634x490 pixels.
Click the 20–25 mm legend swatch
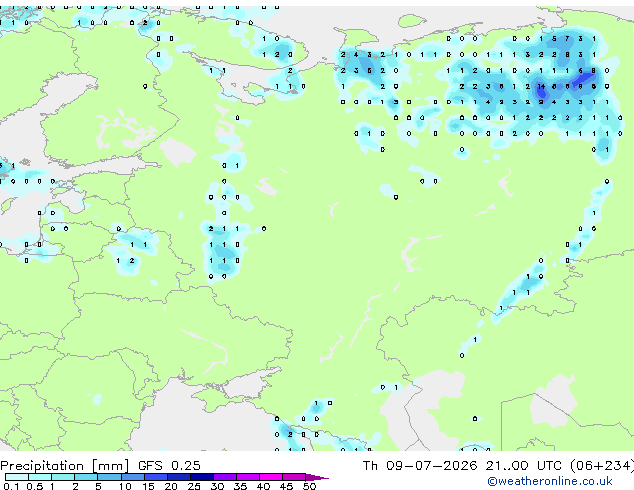pos(178,477)
